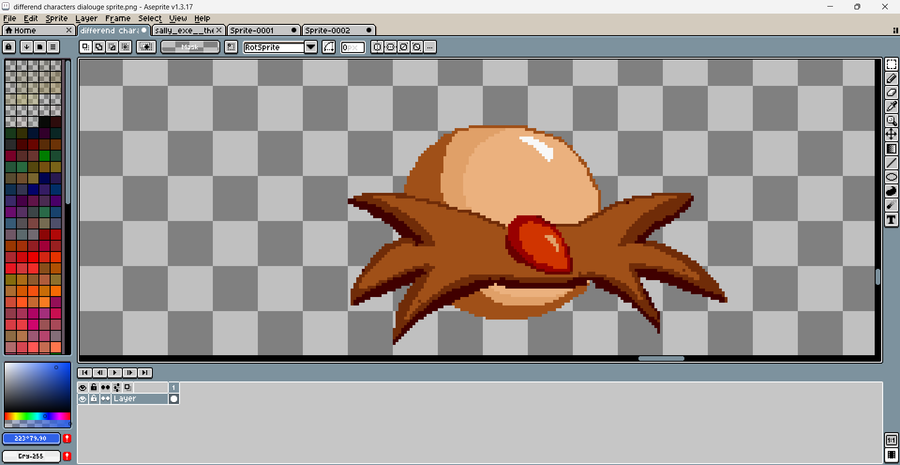Toggle the 1:1 preview window button
Screen dimensions: 900x465
(891, 440)
